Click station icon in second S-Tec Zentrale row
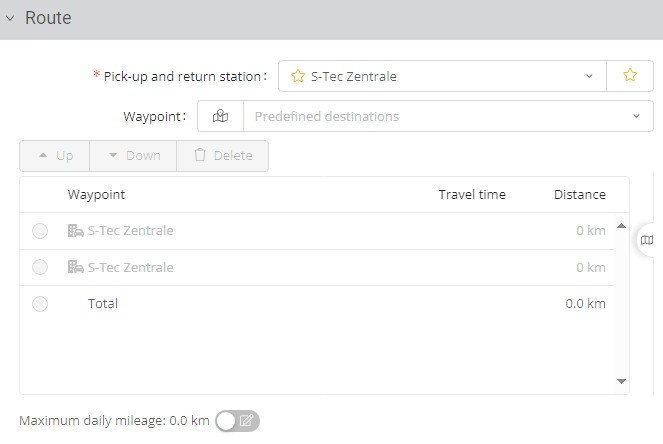The image size is (663, 444). pos(75,267)
